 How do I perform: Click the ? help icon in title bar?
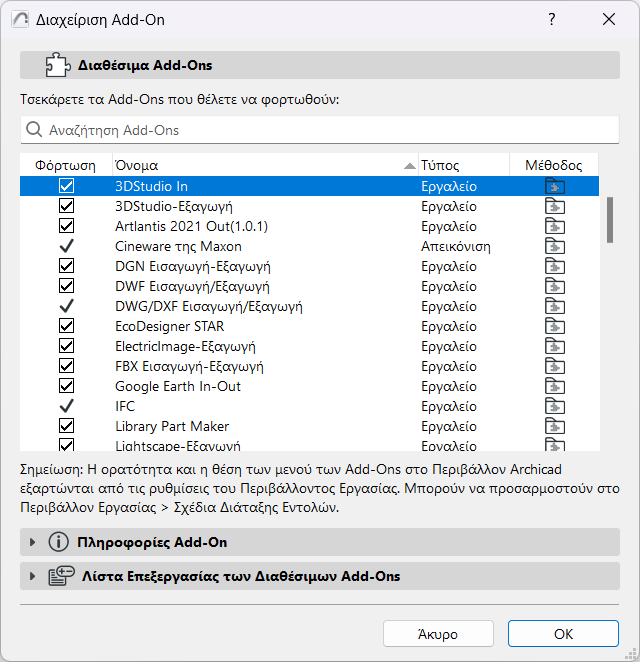pyautogui.click(x=552, y=19)
